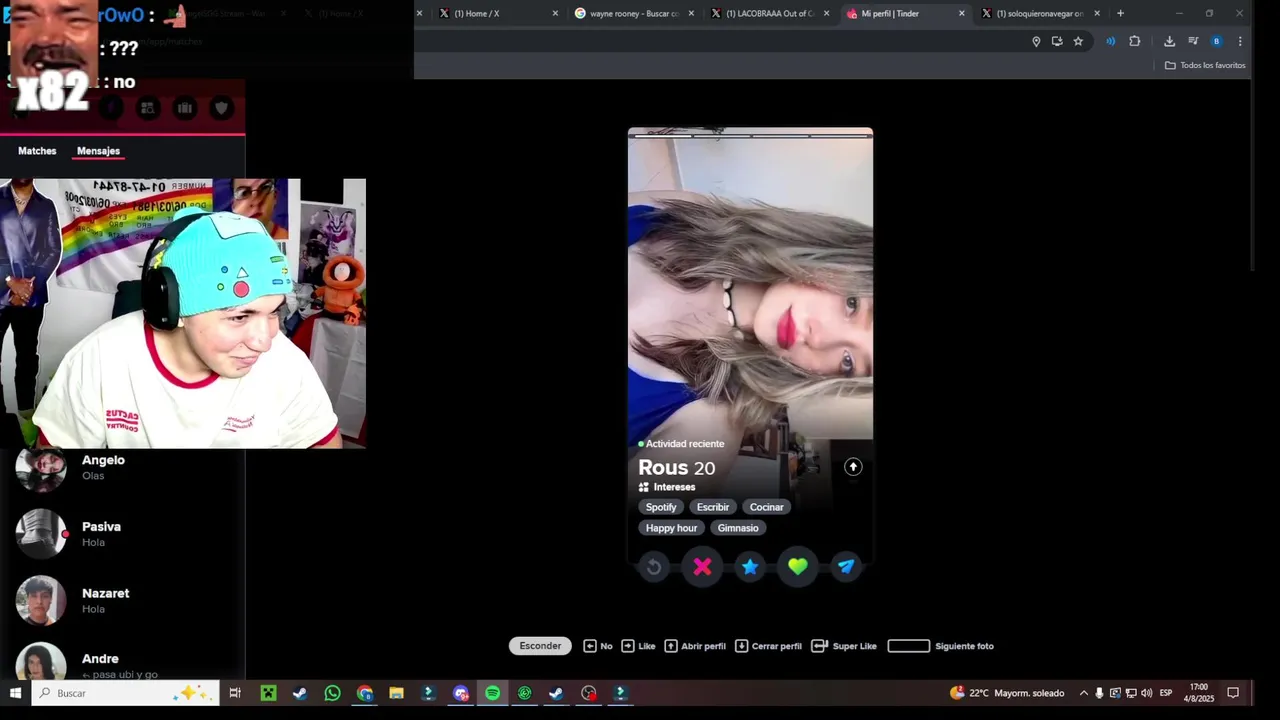Open the weather widget '22°C Mayorm. soleado'
Viewport: 1280px width, 720px height.
1006,693
